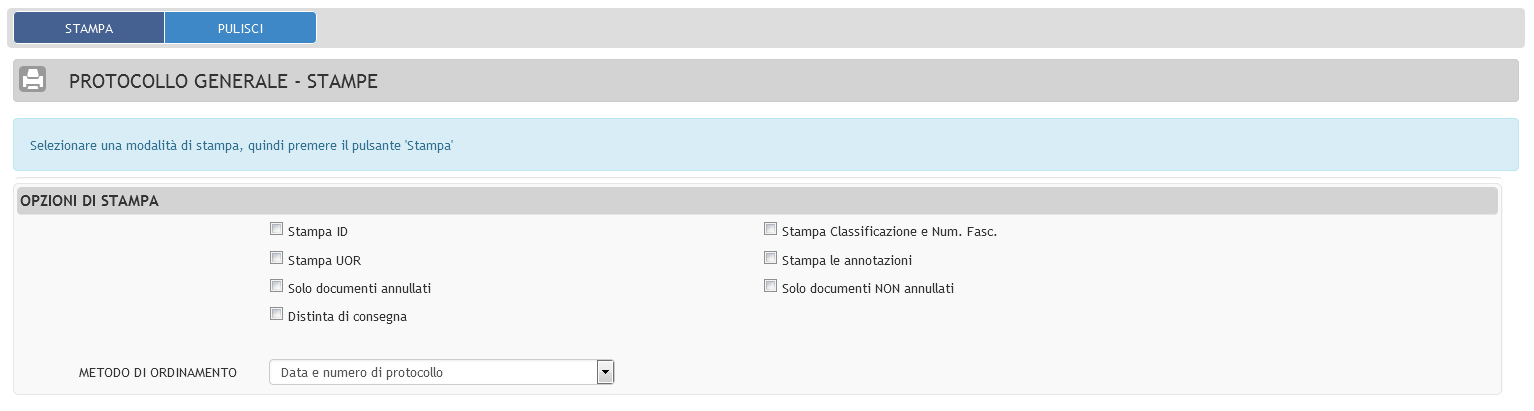Open the dropdown arrow for Metodo di ordinamento
The width and height of the screenshot is (1534, 411).
coord(604,372)
